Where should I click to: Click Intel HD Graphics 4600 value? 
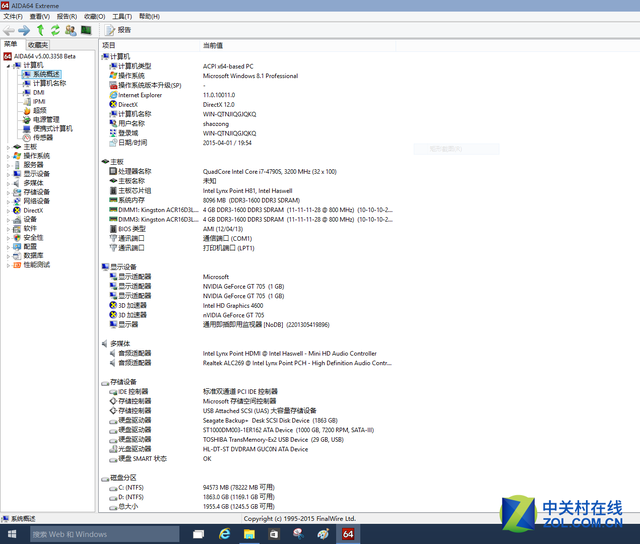pyautogui.click(x=233, y=306)
